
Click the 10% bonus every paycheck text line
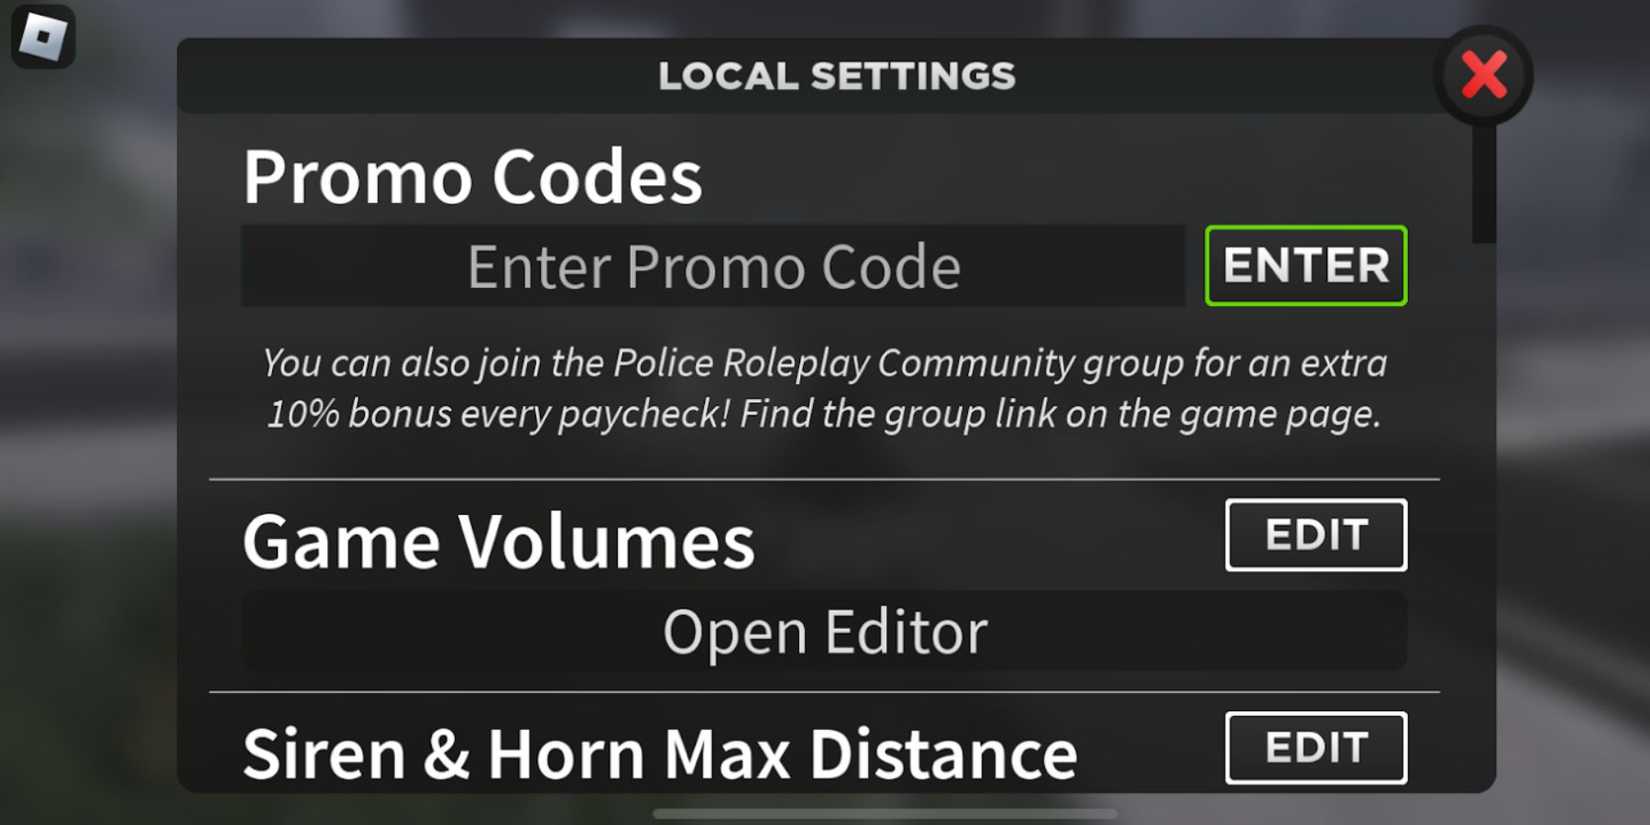pos(825,414)
